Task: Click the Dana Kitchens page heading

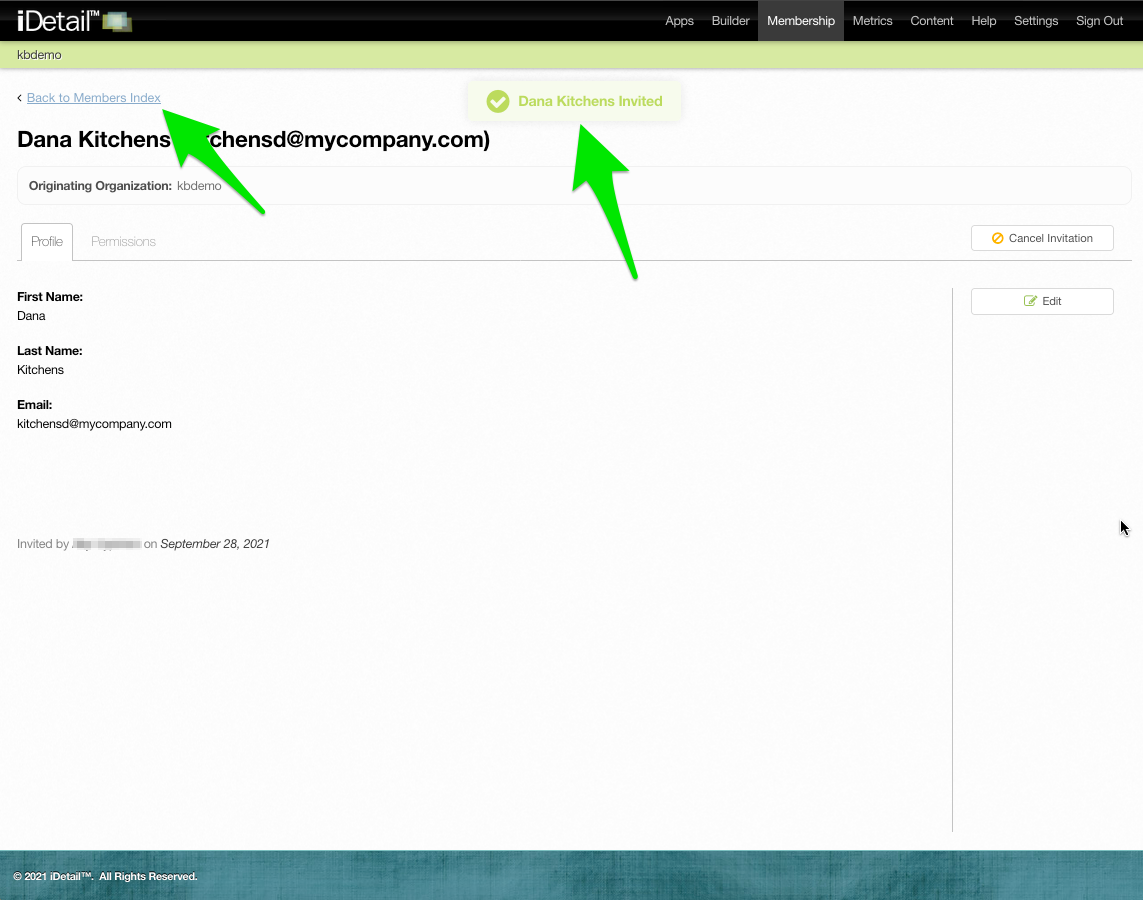Action: point(253,139)
